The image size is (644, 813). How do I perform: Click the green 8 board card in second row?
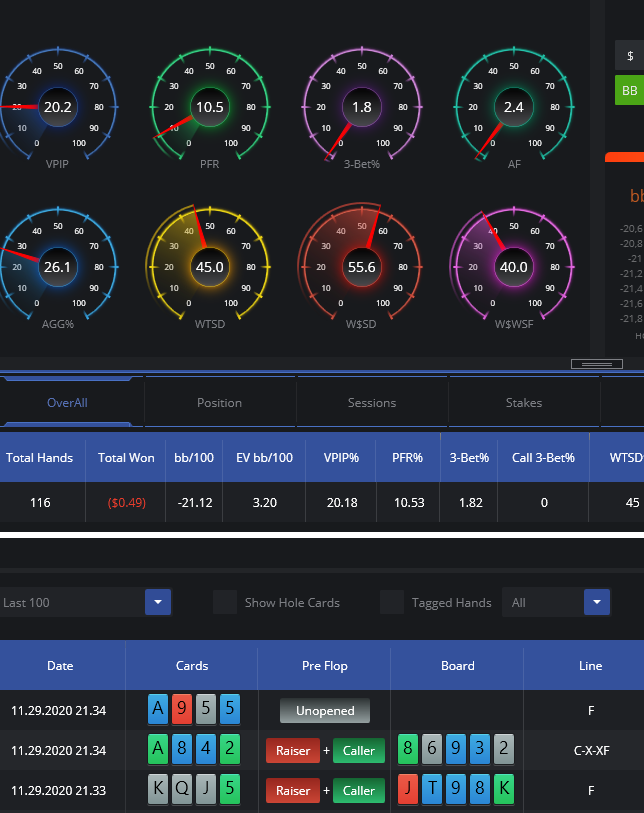pos(408,749)
